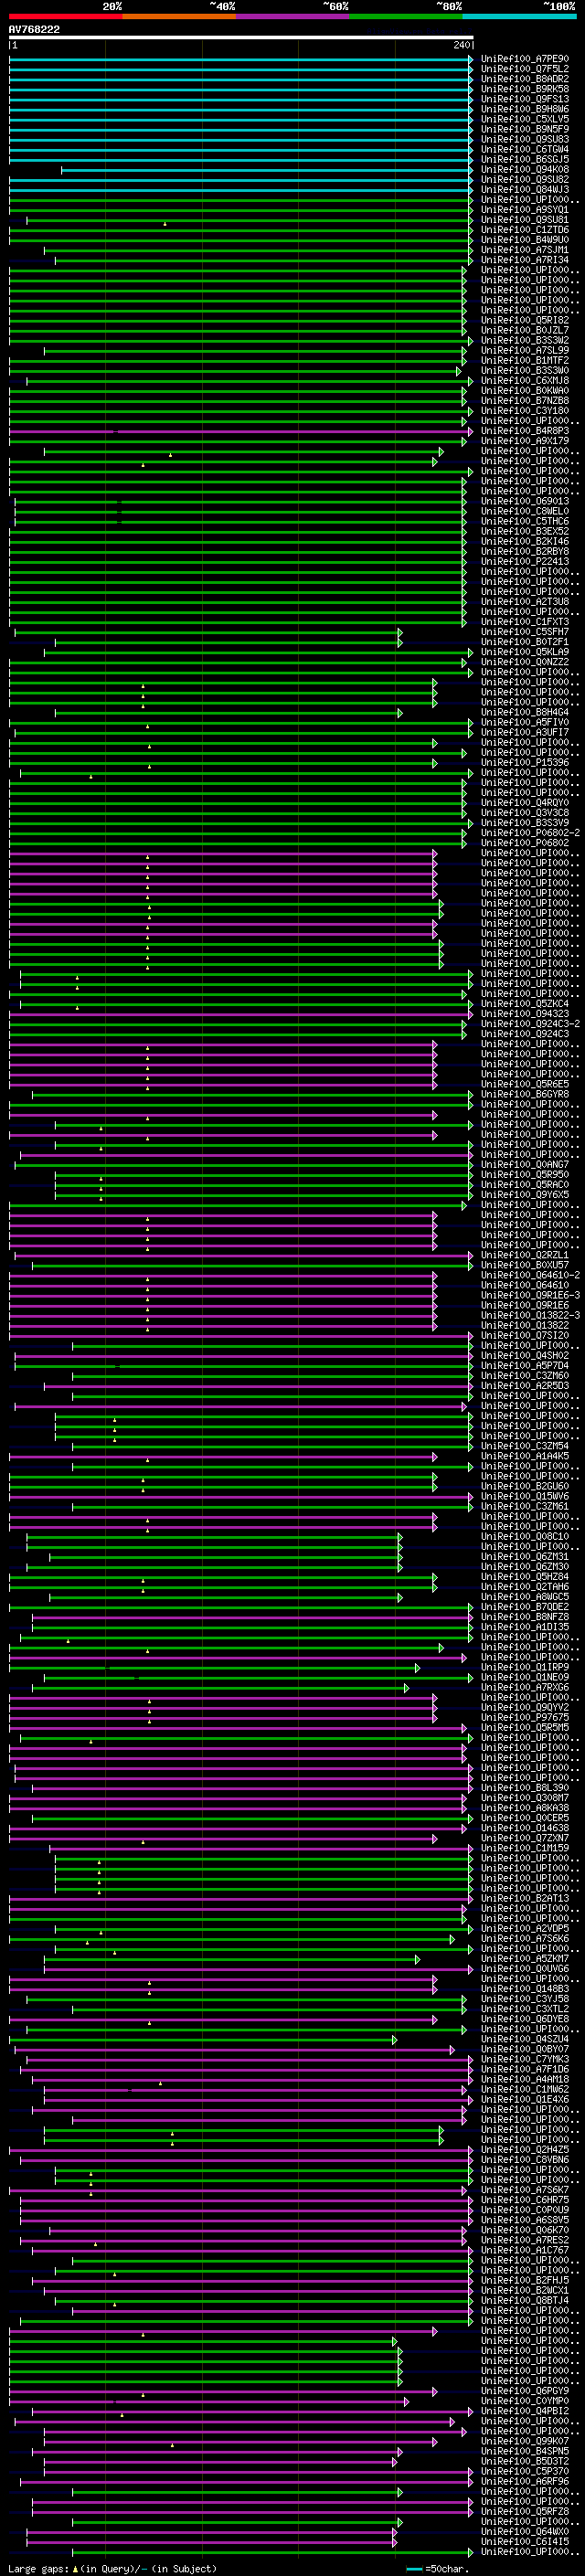This screenshot has height=2576, width=585.
Task: Click the UniRef100_Q84WJ3 label
Action: tap(525, 190)
